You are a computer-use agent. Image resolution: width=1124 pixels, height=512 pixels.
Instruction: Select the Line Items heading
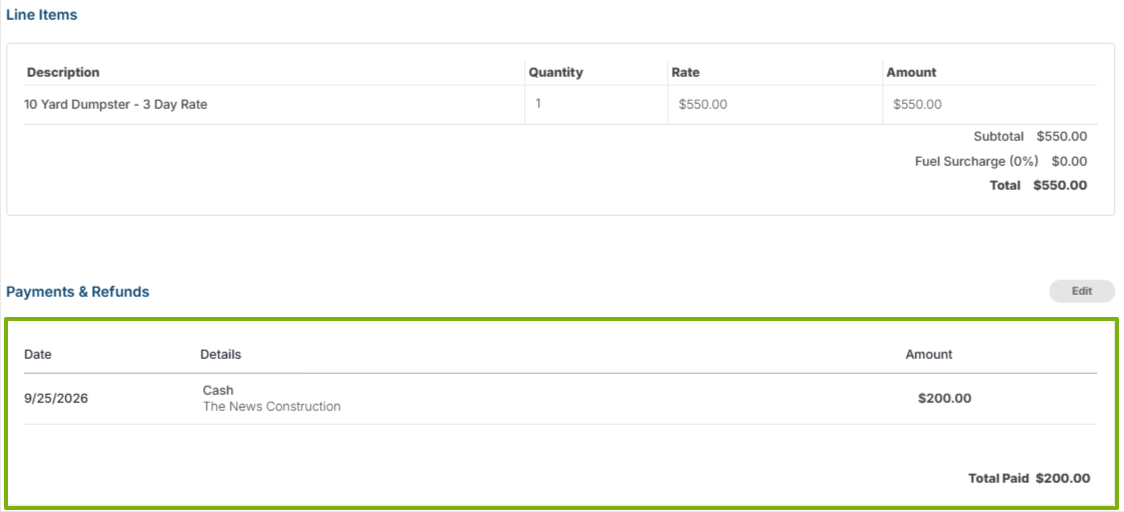click(42, 14)
